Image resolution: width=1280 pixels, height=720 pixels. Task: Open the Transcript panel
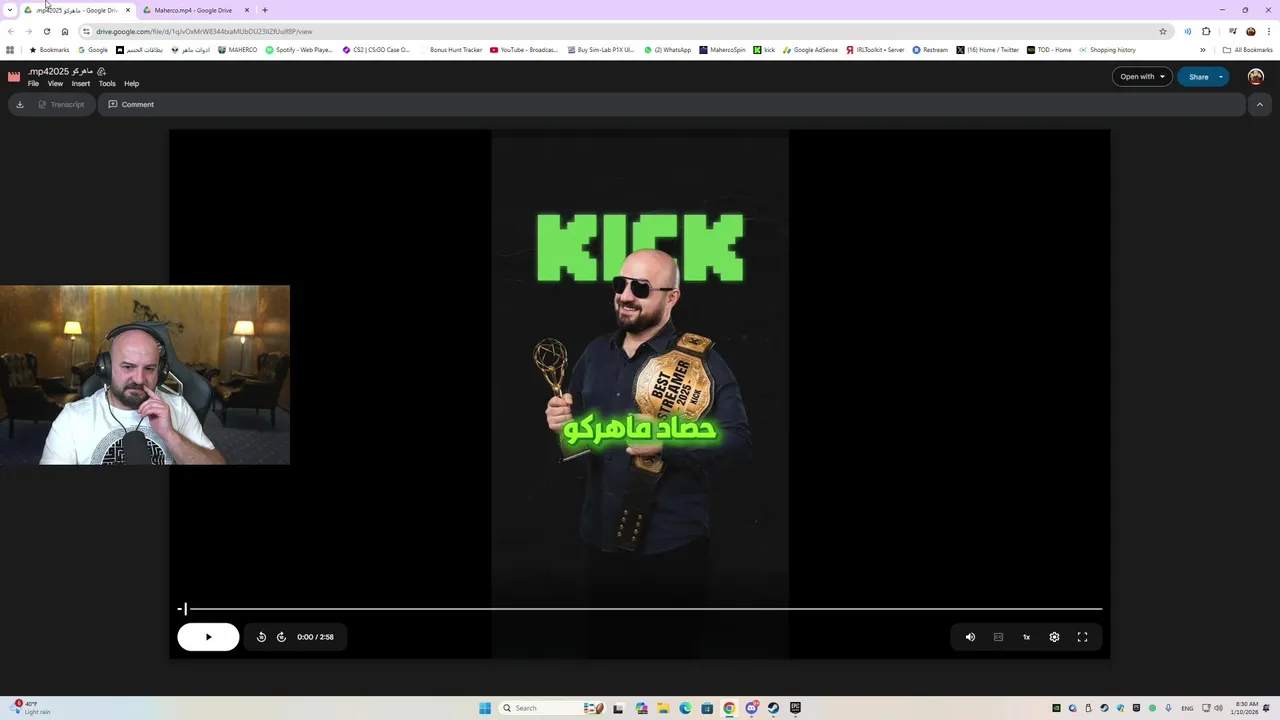61,104
